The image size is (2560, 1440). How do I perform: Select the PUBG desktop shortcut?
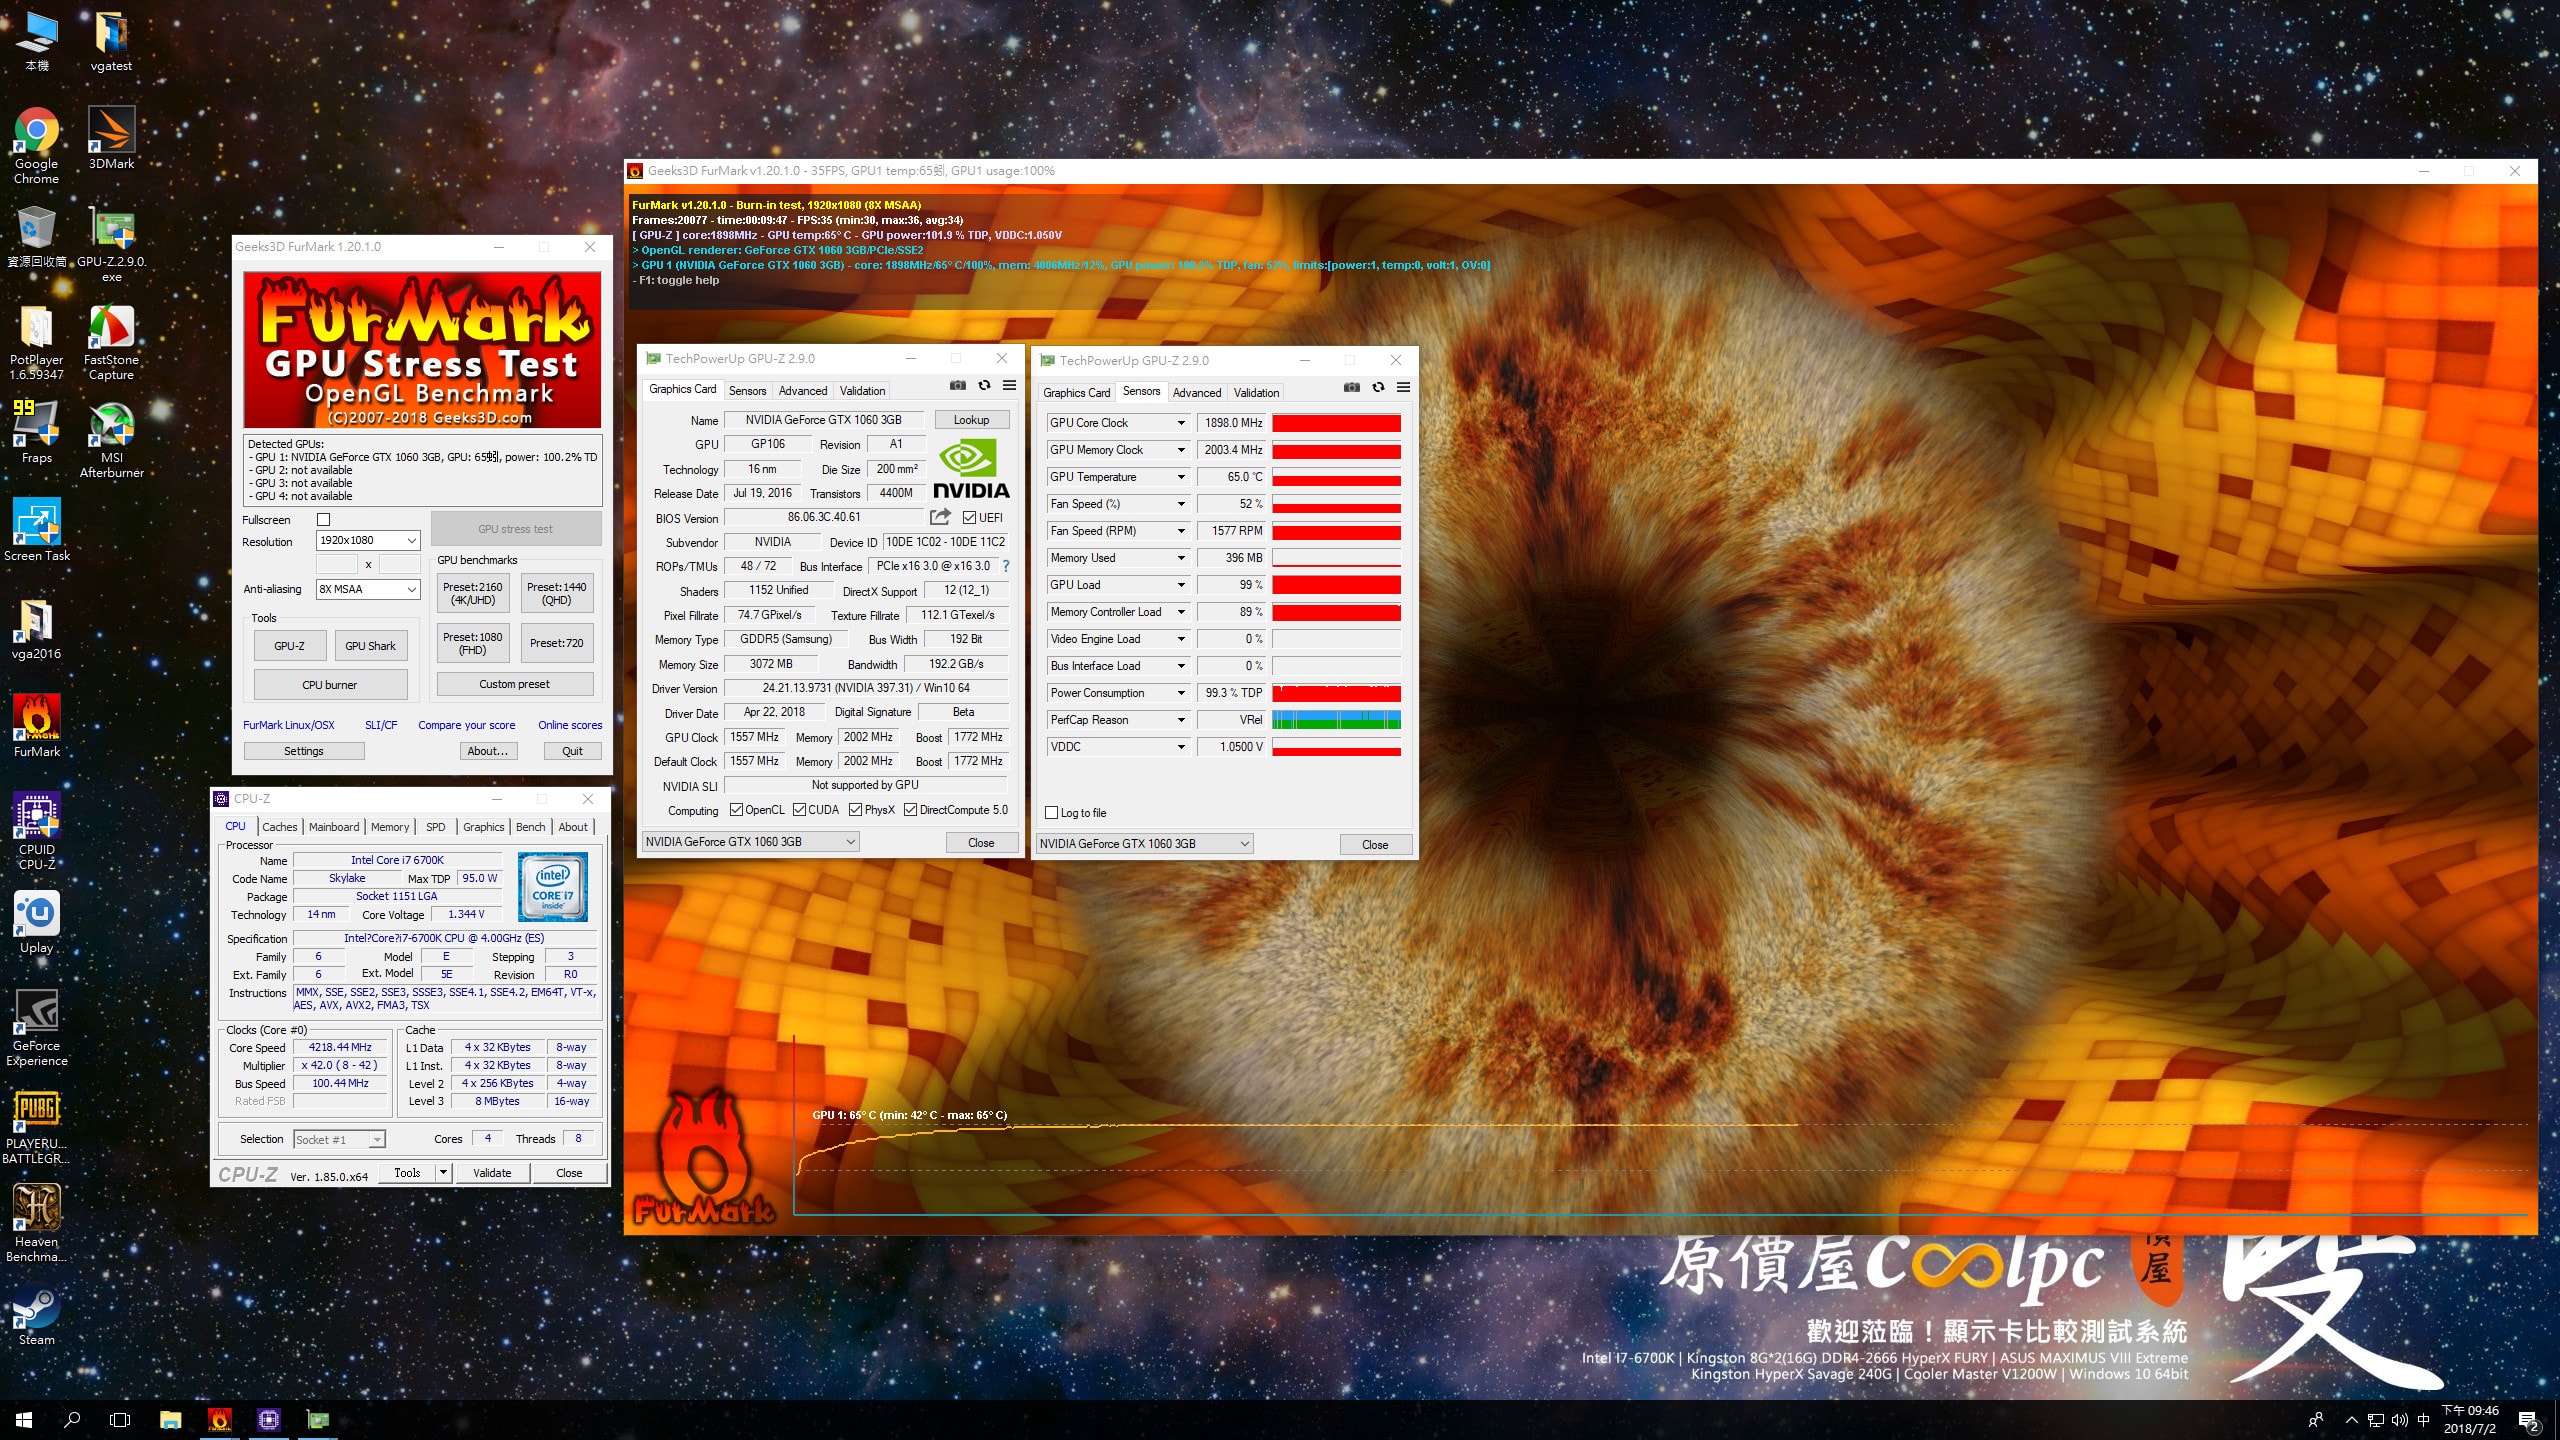tap(36, 1126)
